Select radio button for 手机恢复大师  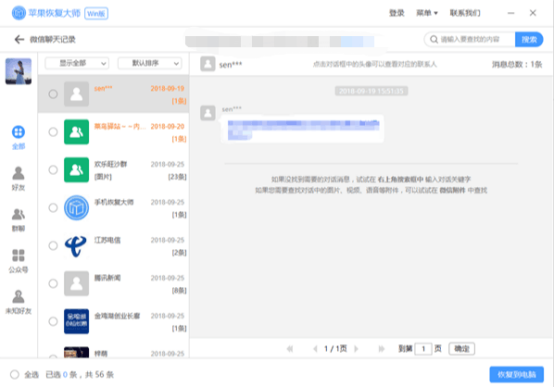pos(53,208)
